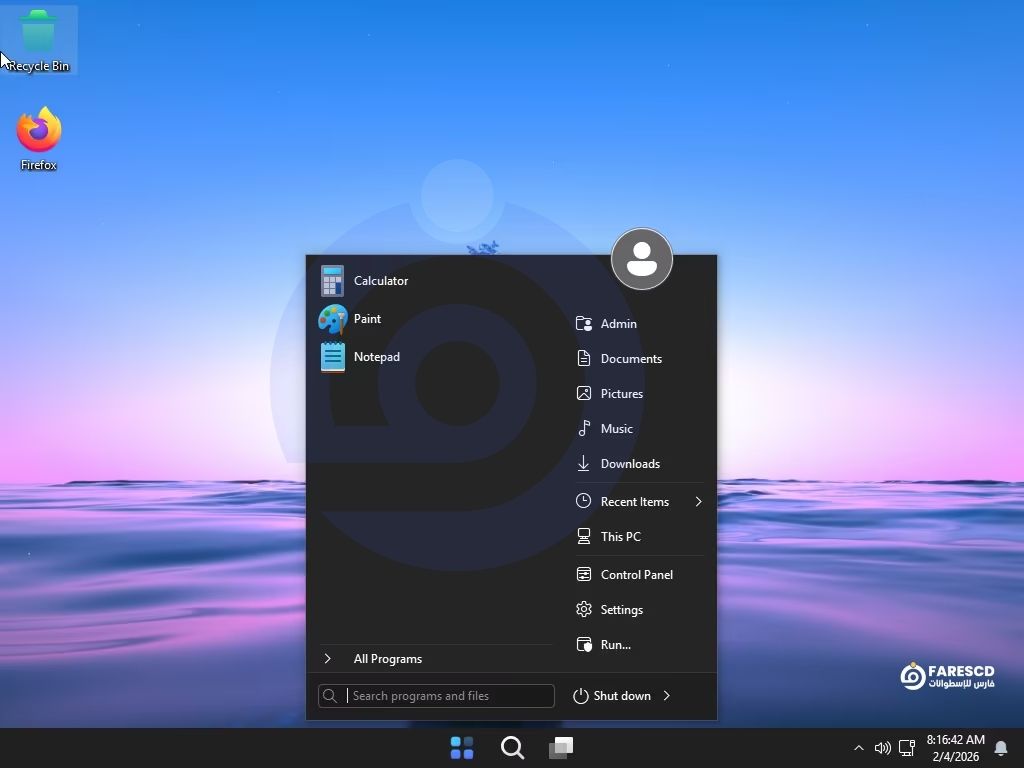
Task: Click the Start button on taskbar
Action: tap(462, 748)
